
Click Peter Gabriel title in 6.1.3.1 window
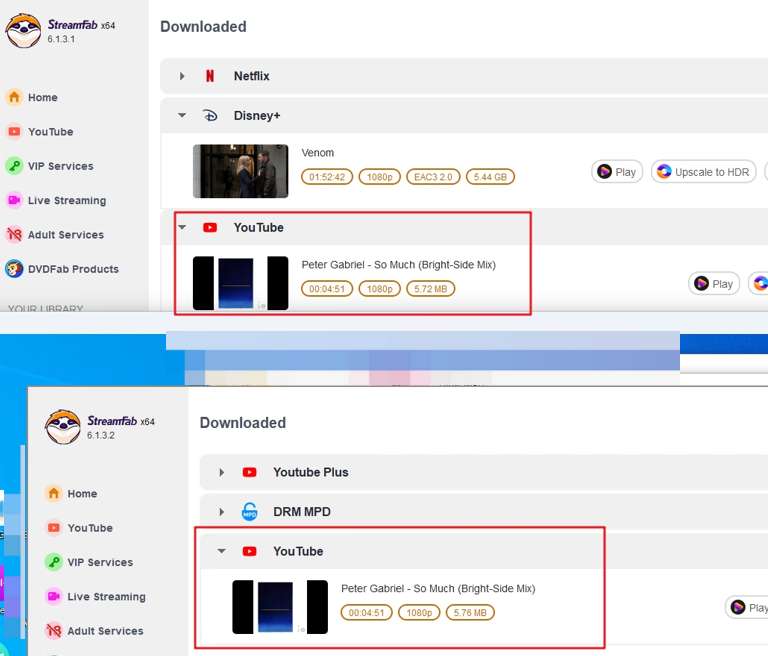point(398,265)
